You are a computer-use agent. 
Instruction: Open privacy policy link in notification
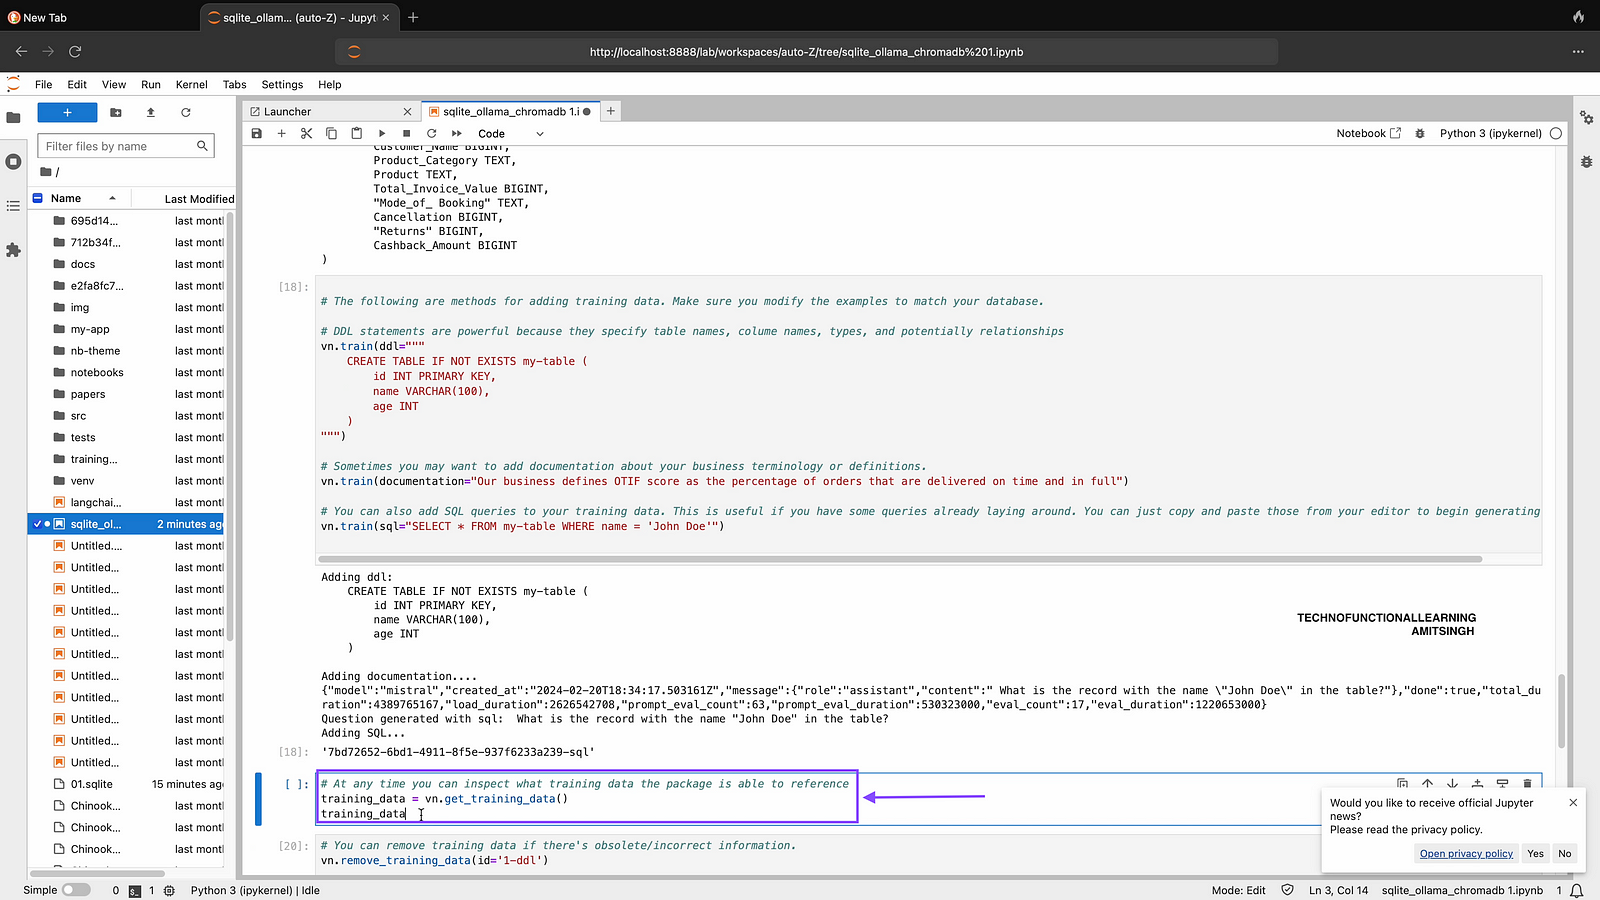click(x=1466, y=853)
